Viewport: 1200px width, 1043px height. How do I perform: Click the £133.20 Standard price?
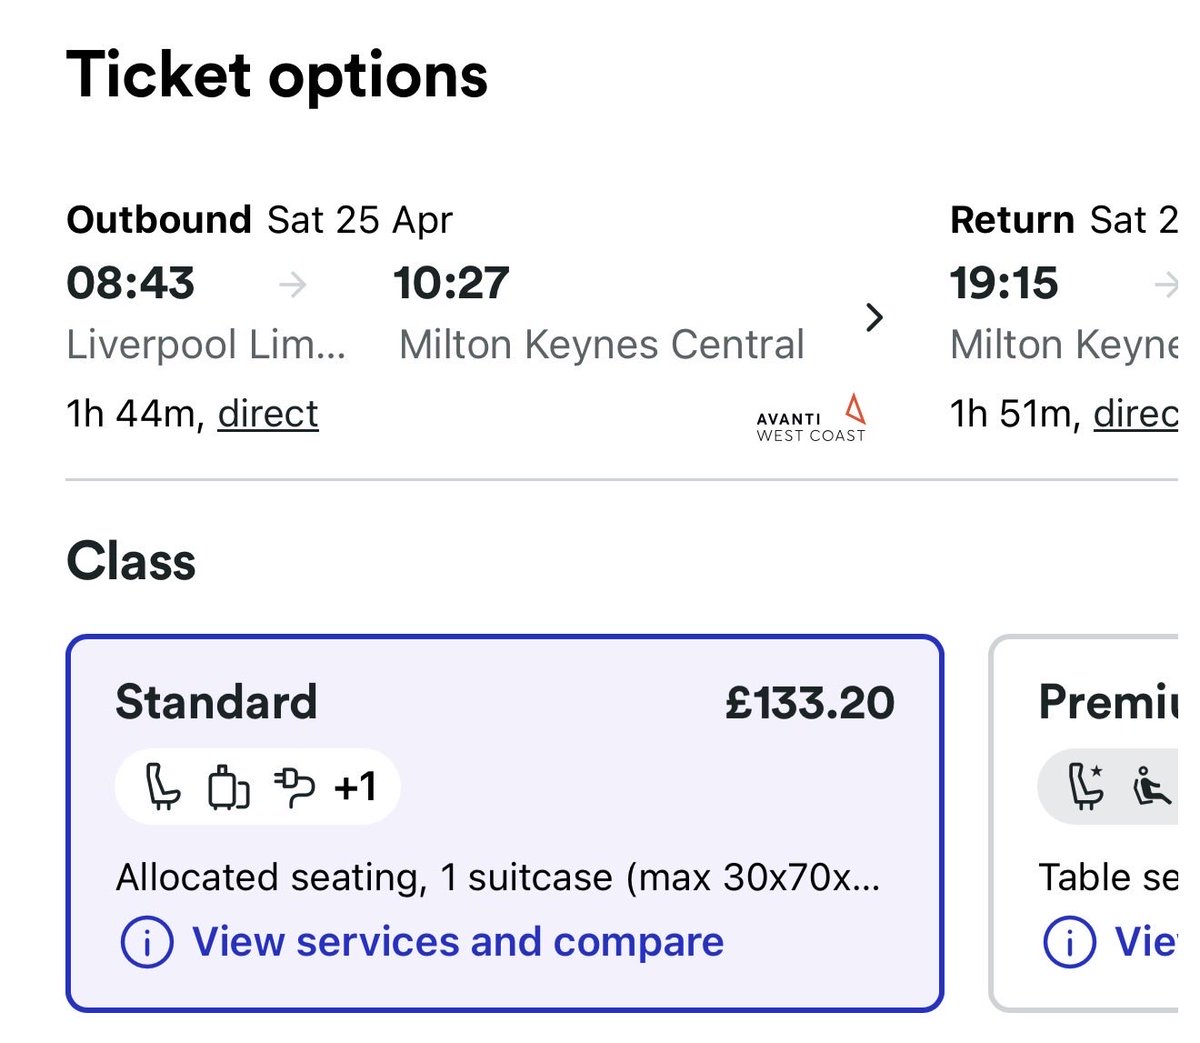tap(809, 702)
